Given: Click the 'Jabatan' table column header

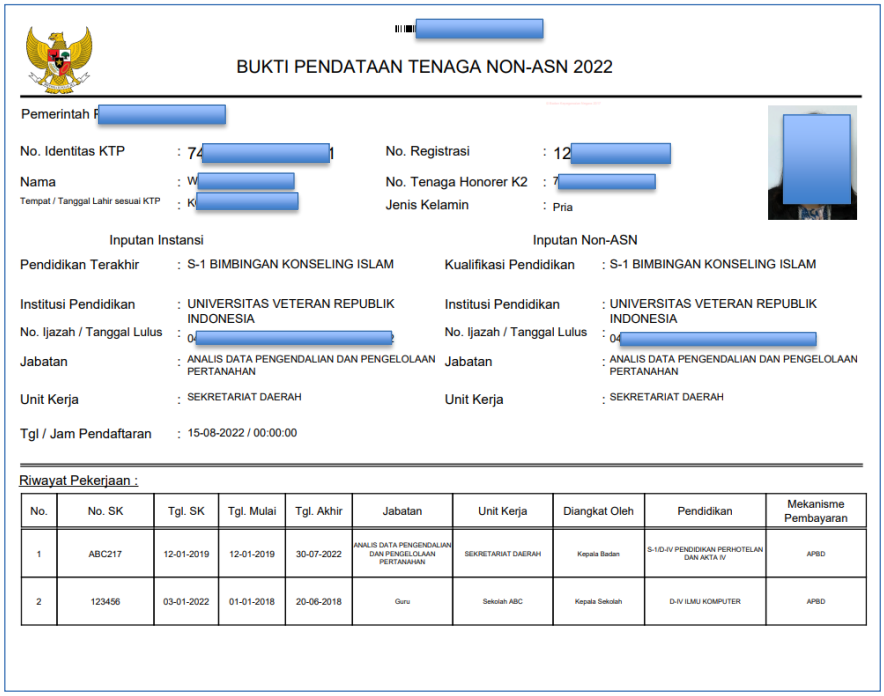Looking at the screenshot, I should coord(402,511).
